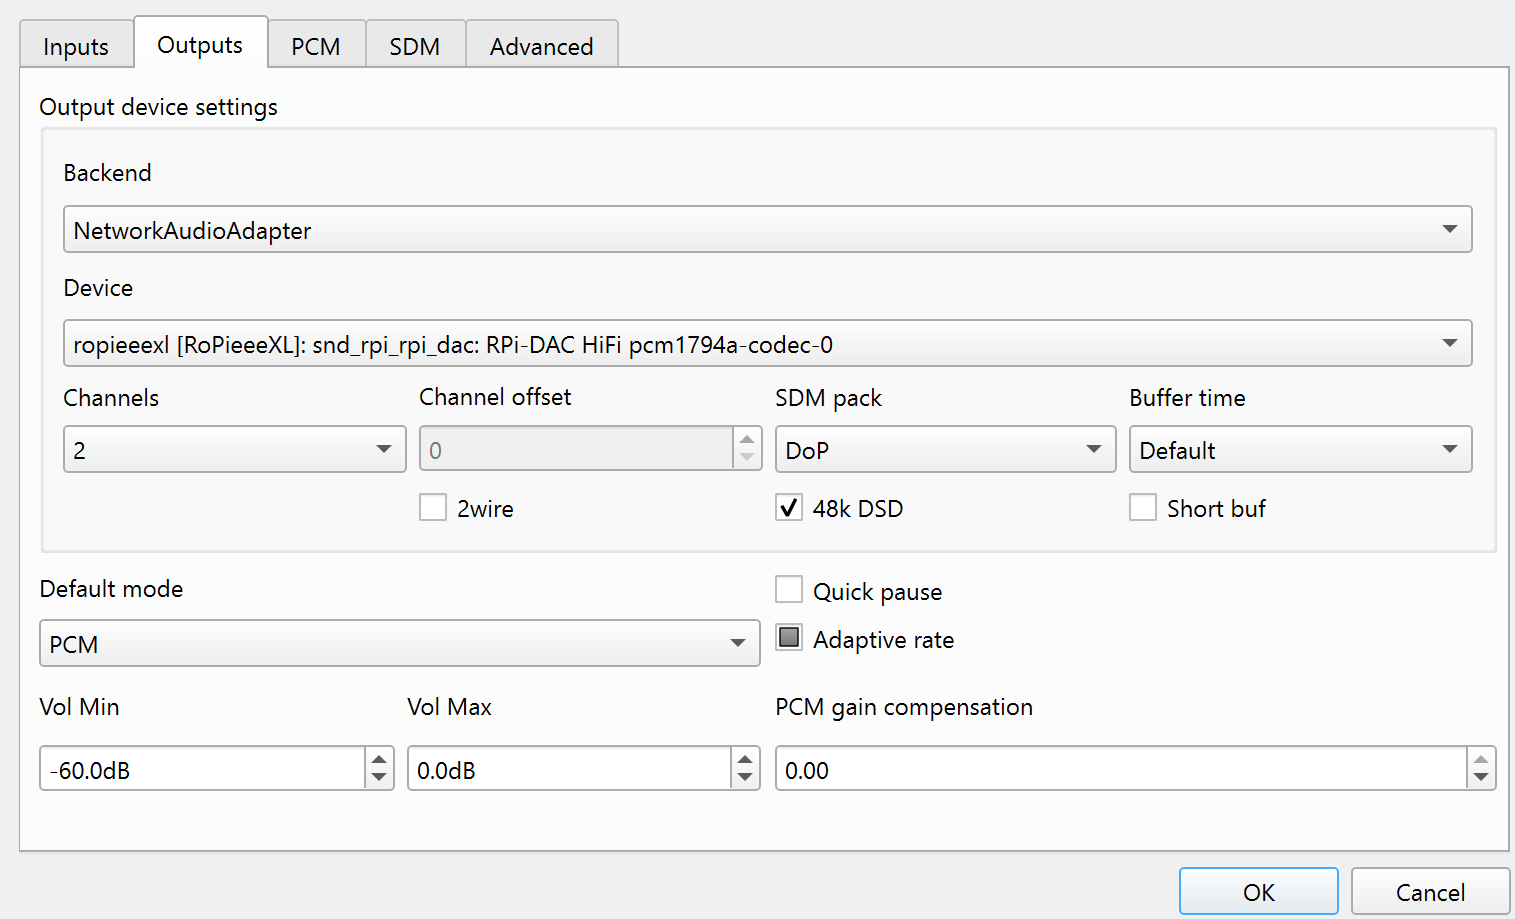Click Cancel to discard changes
This screenshot has width=1515, height=919.
1430,892
